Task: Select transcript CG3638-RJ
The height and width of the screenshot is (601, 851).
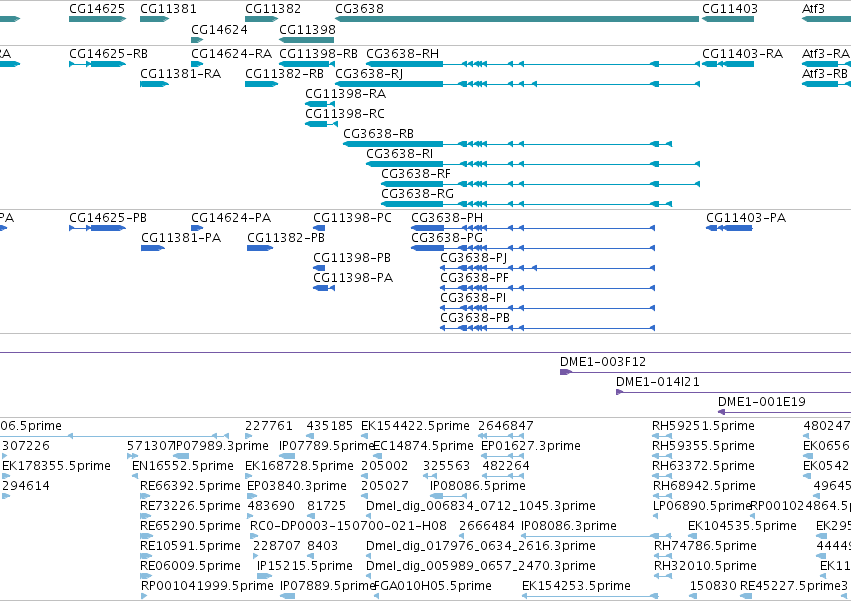Action: point(369,74)
